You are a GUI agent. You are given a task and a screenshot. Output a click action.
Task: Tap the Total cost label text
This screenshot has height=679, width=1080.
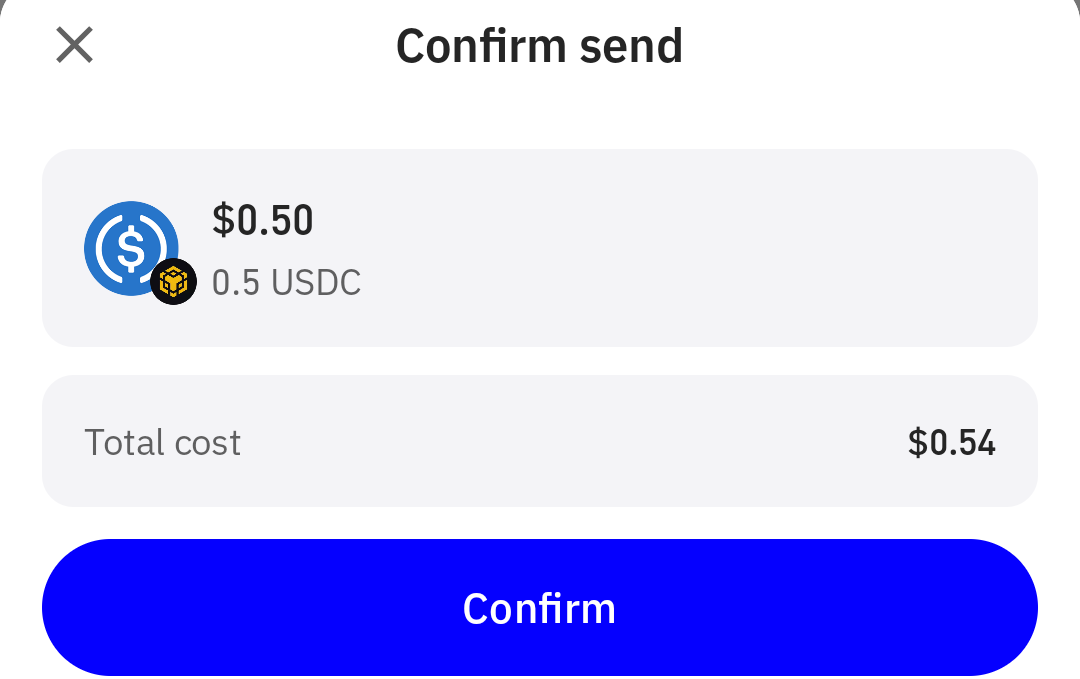tap(162, 441)
